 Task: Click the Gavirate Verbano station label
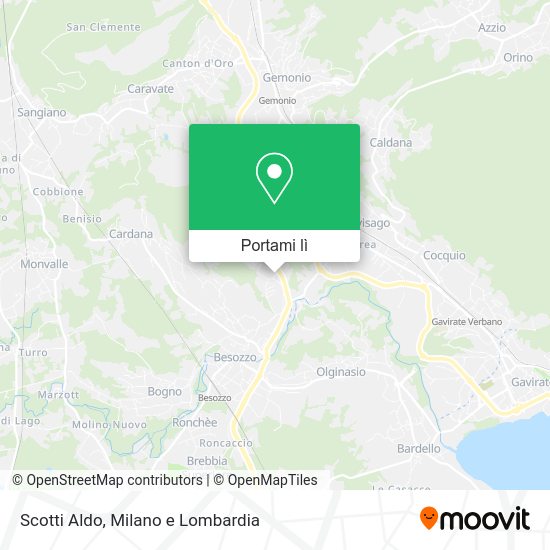click(467, 322)
